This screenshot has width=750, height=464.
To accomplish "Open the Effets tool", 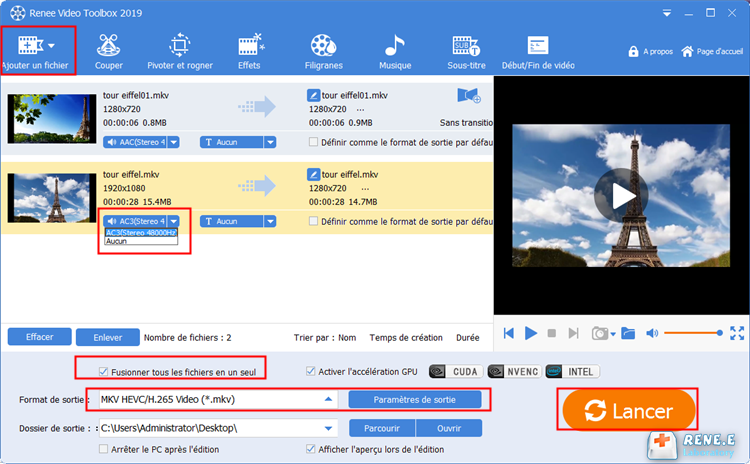I will coord(250,52).
